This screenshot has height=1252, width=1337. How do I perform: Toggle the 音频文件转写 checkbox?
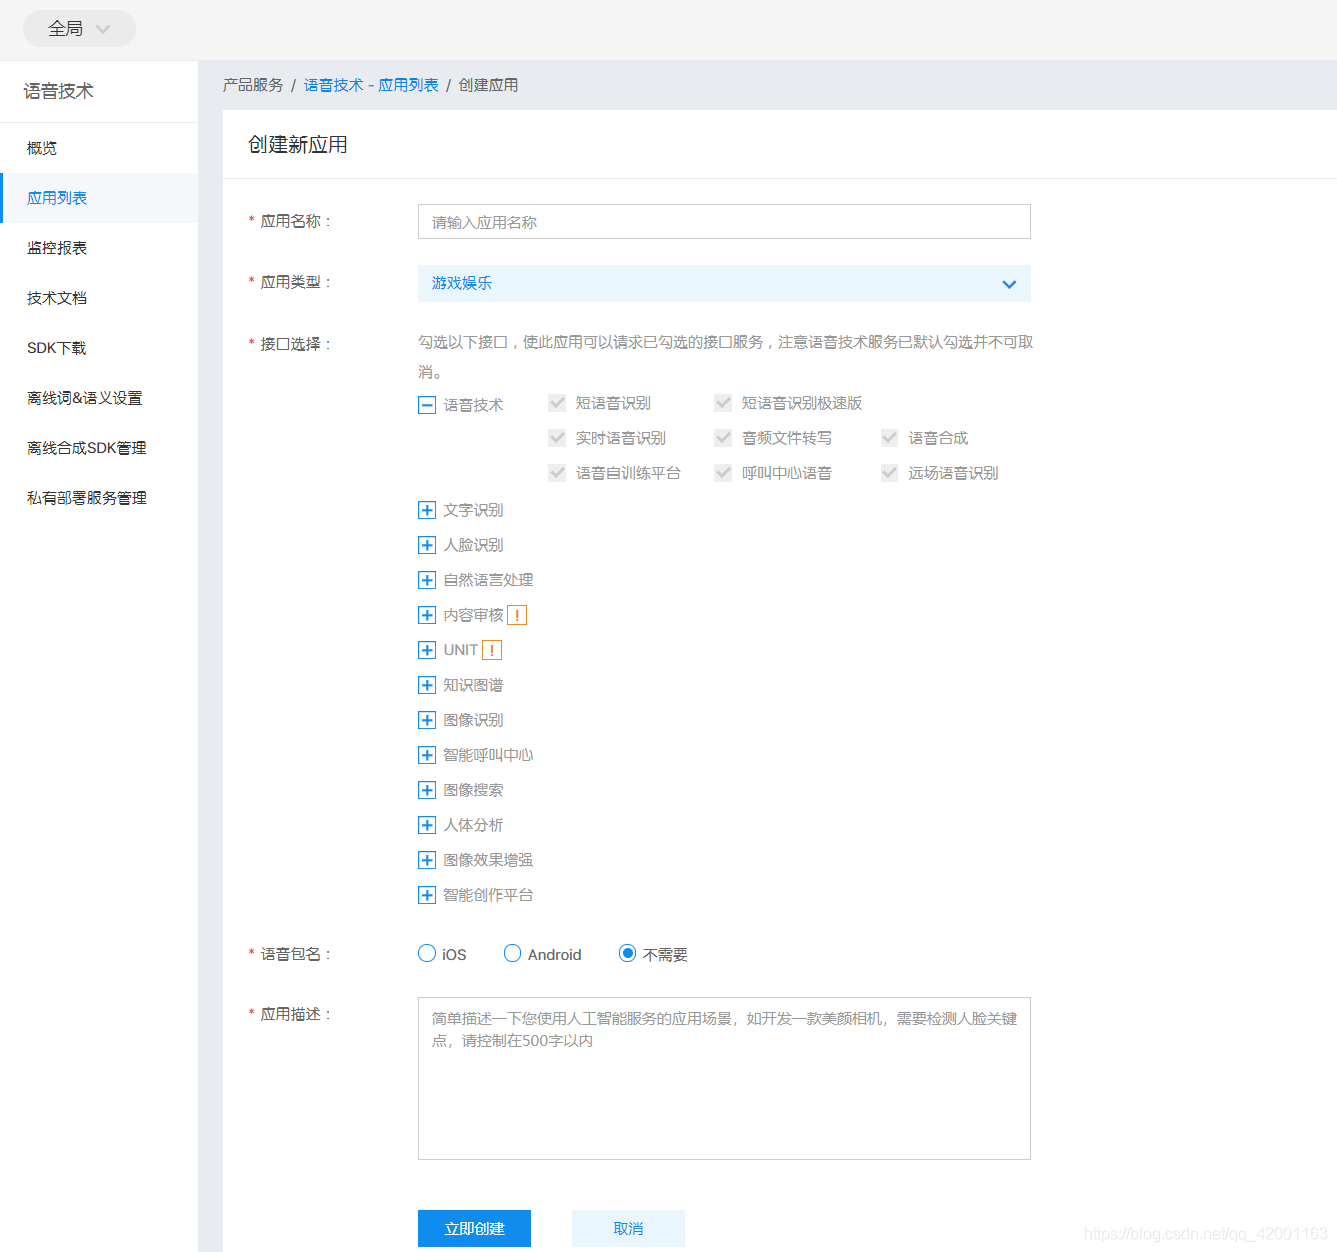click(x=723, y=438)
